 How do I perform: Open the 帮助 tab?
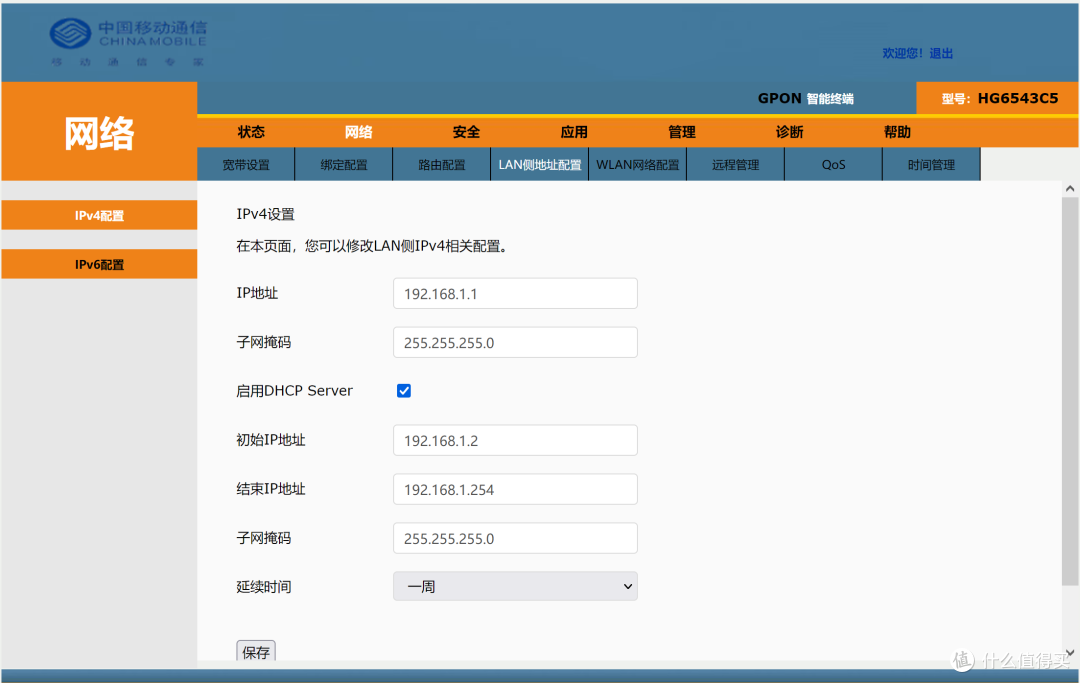click(x=896, y=131)
